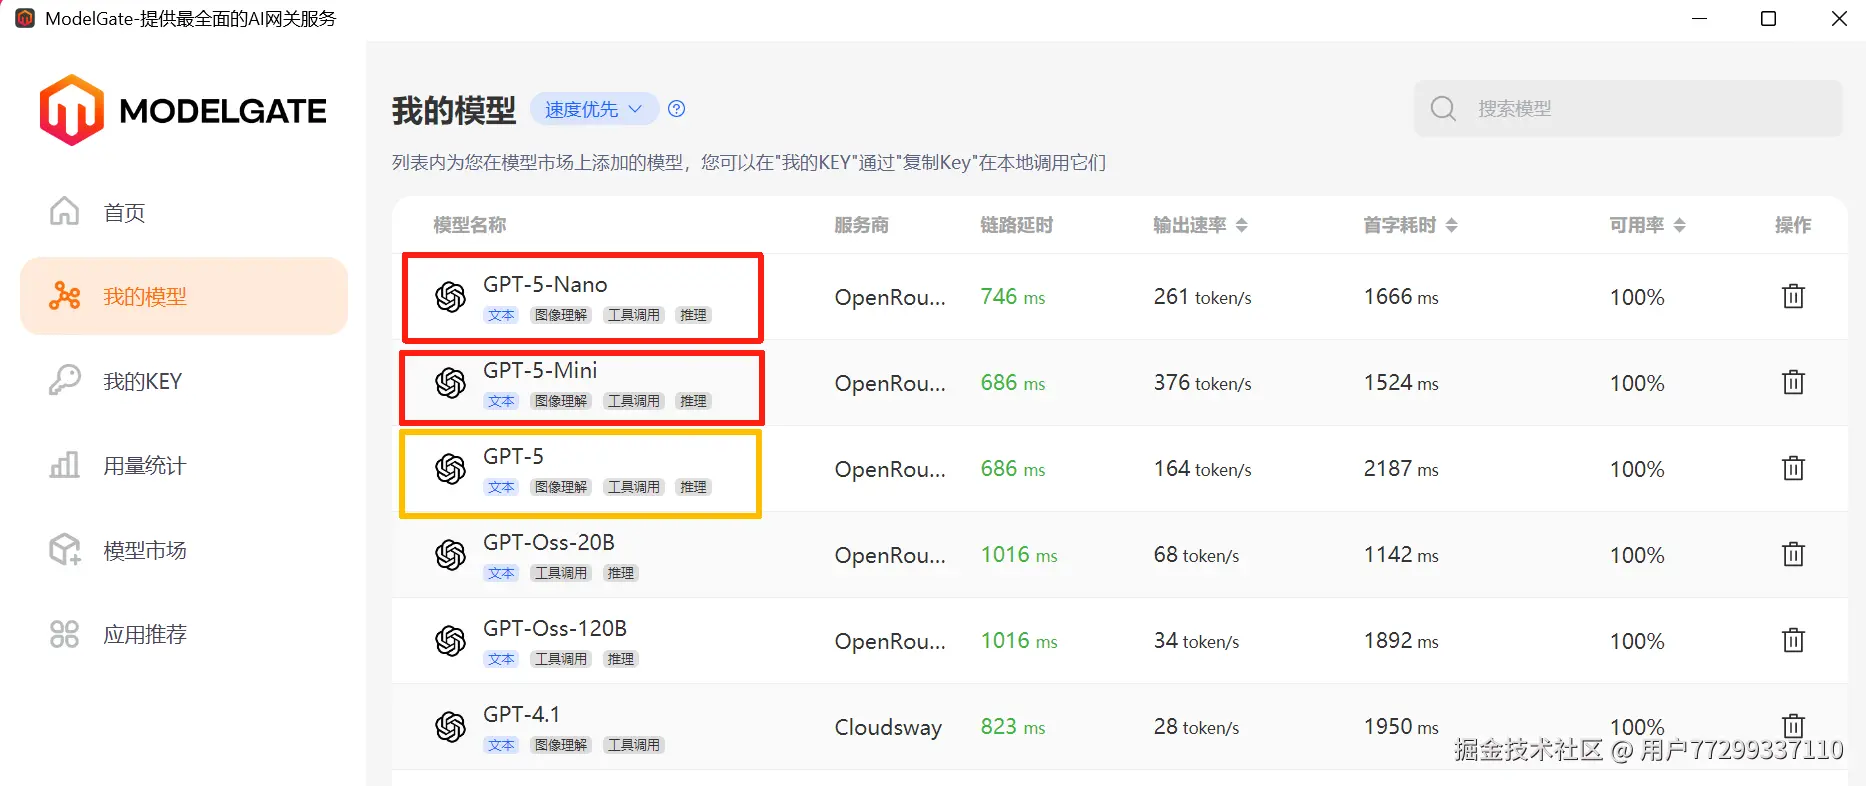Delete the GPT-Oss-120B model

coord(1793,640)
